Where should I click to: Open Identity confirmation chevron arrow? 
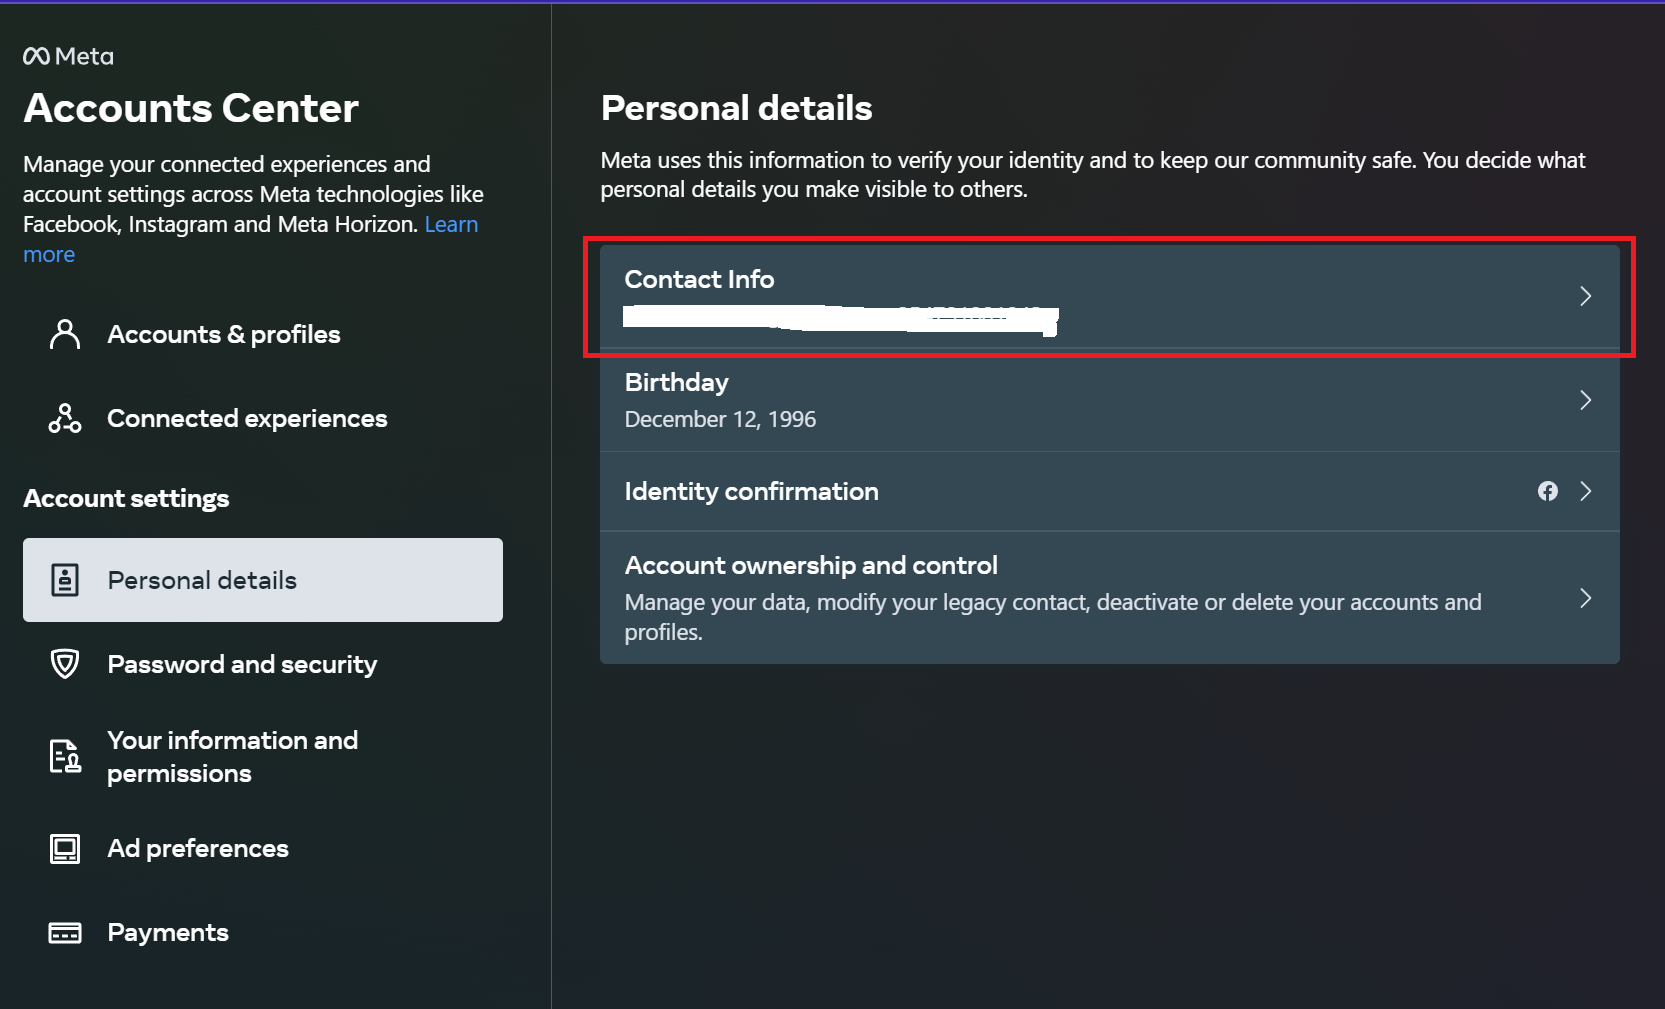coord(1585,491)
